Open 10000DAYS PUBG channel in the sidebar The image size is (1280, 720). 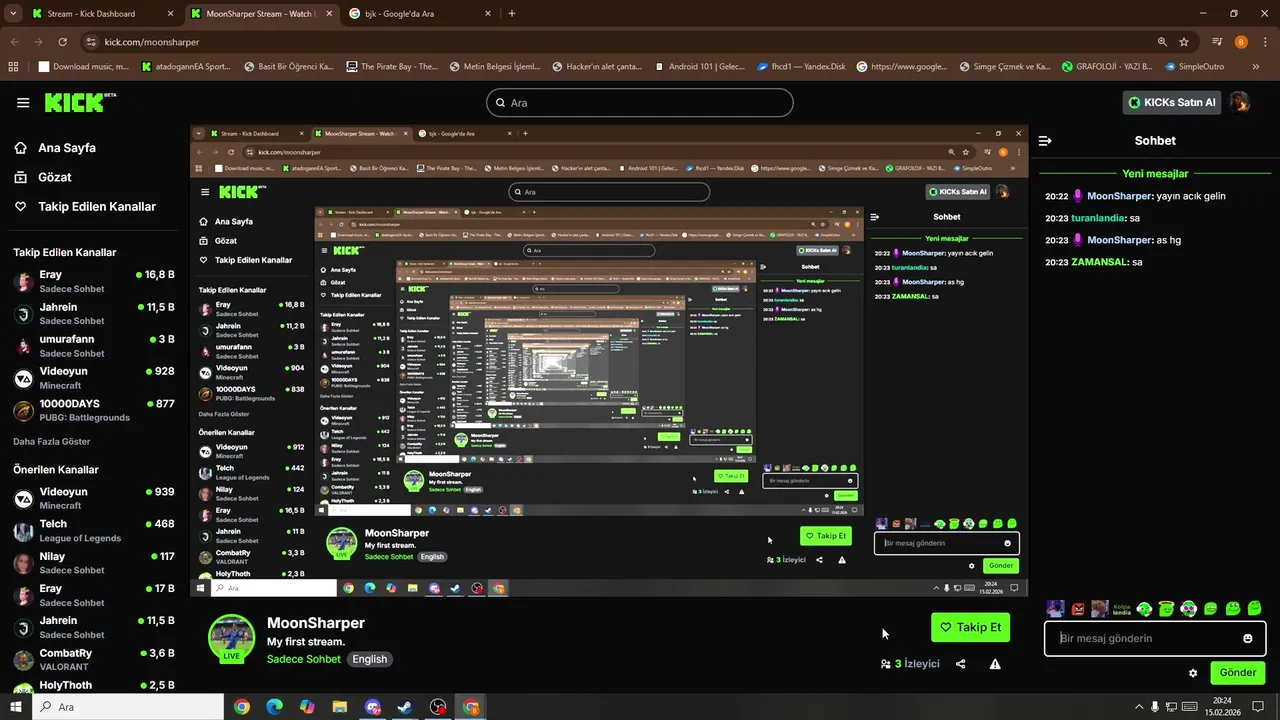point(94,410)
